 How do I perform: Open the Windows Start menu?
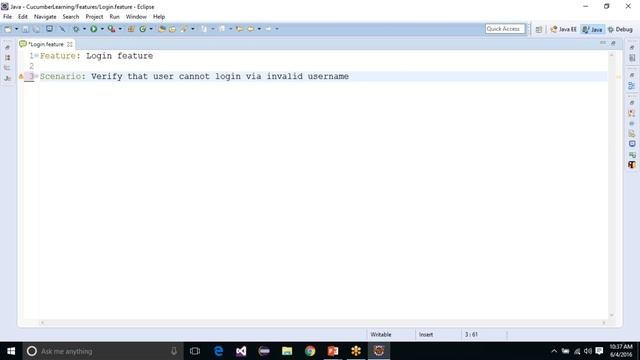pos(11,351)
